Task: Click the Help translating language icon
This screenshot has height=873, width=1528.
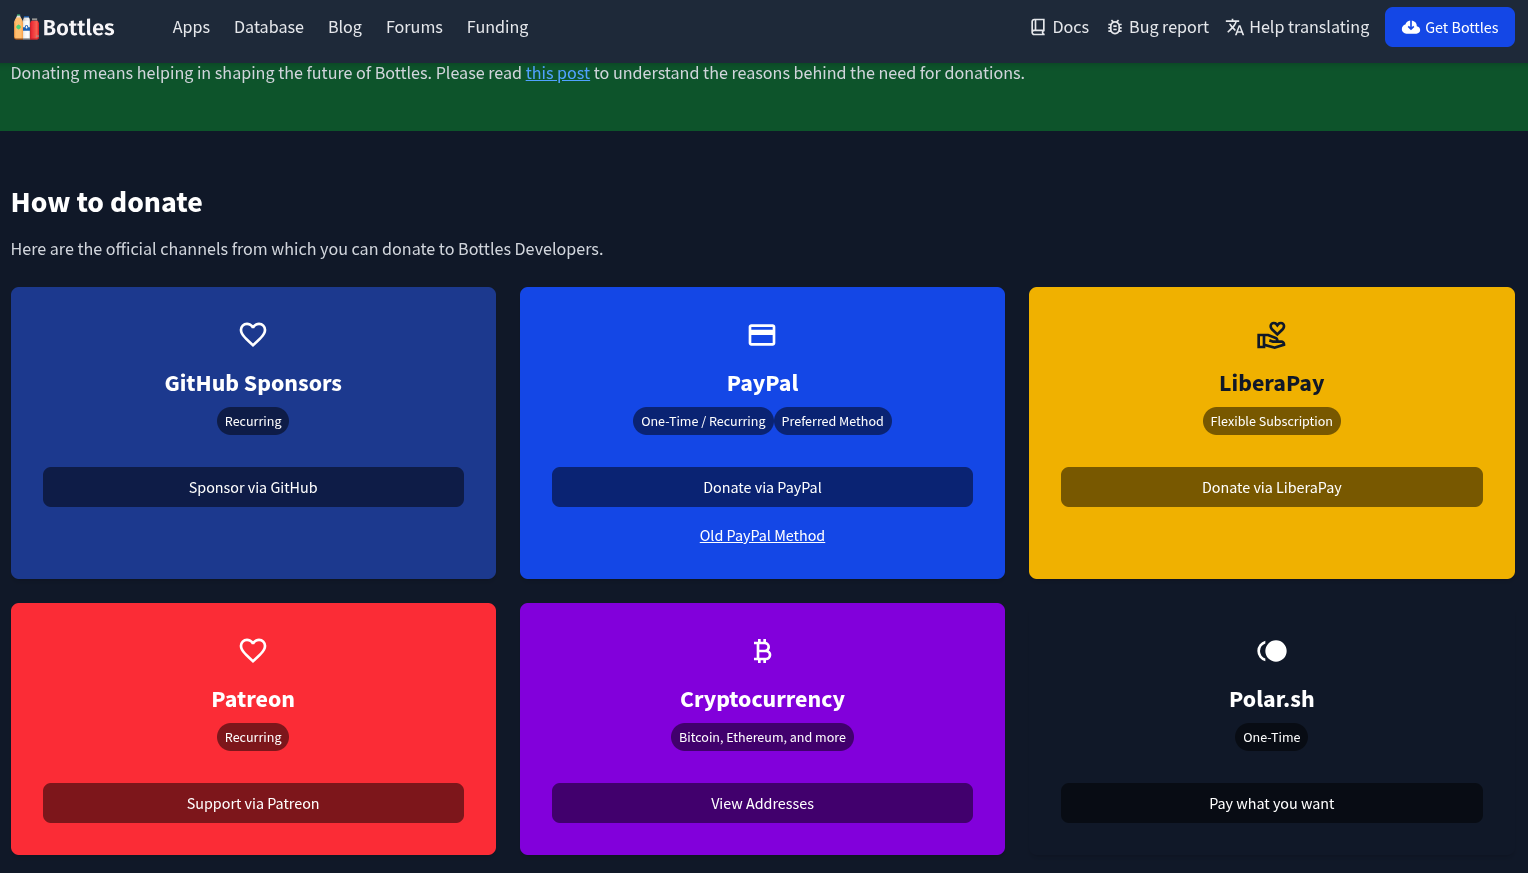Action: click(x=1233, y=26)
